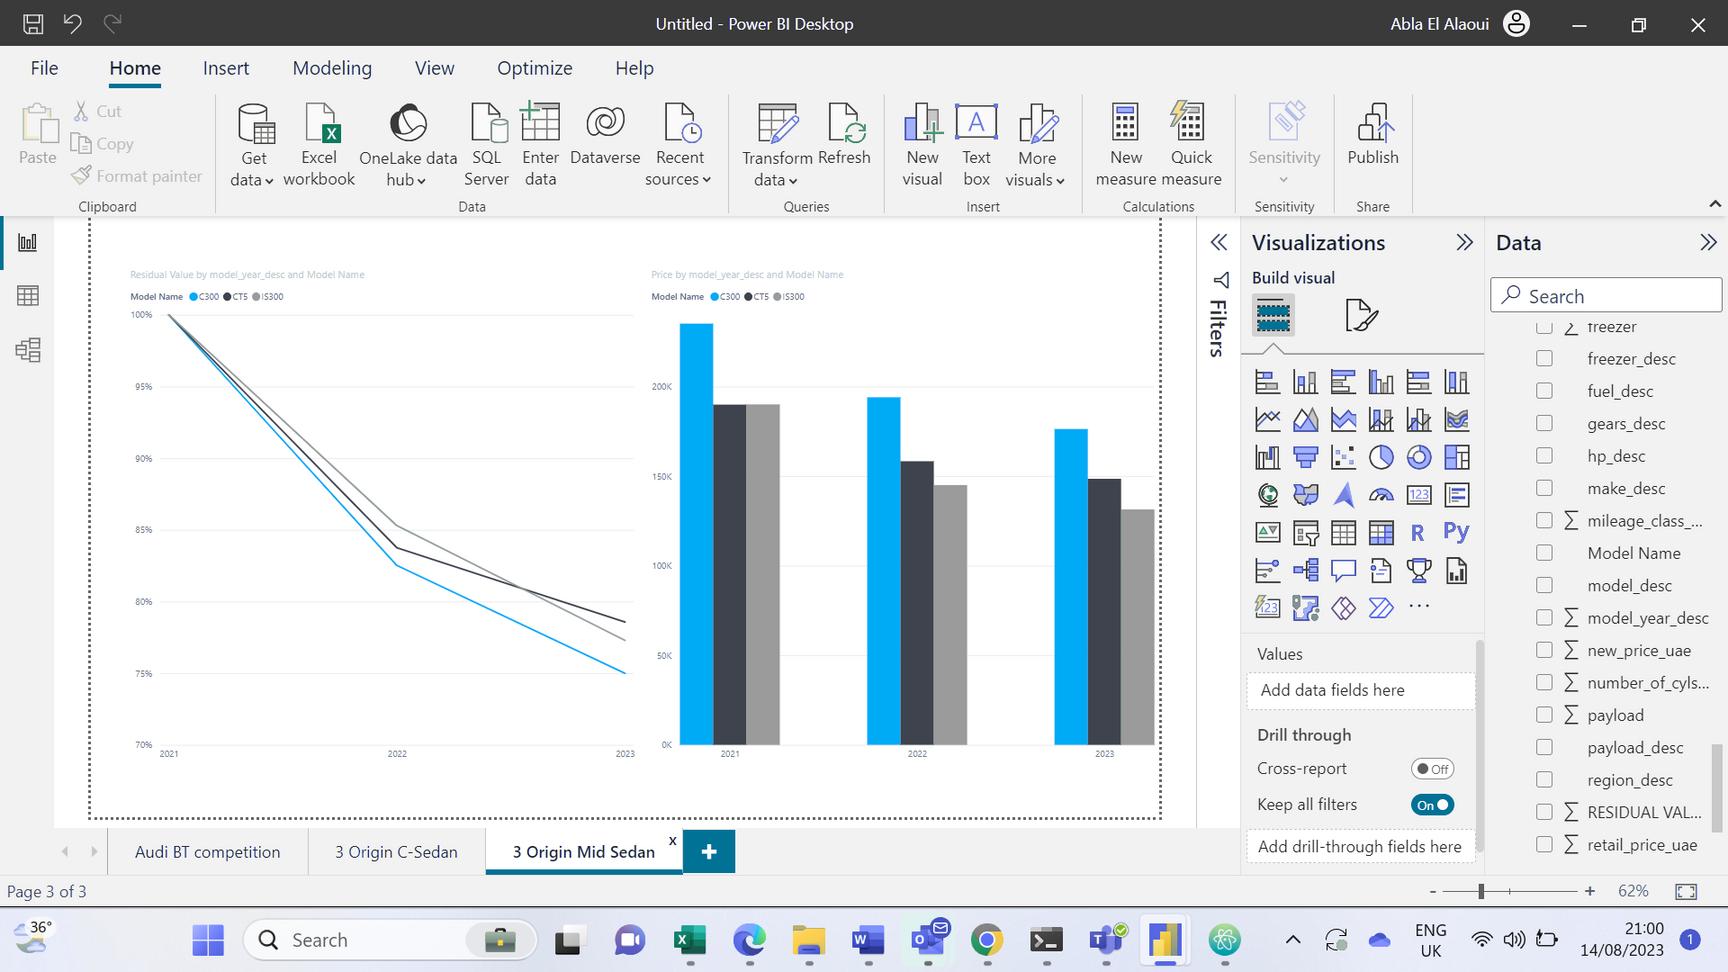The image size is (1728, 972).
Task: Add a new report page
Action: point(709,852)
